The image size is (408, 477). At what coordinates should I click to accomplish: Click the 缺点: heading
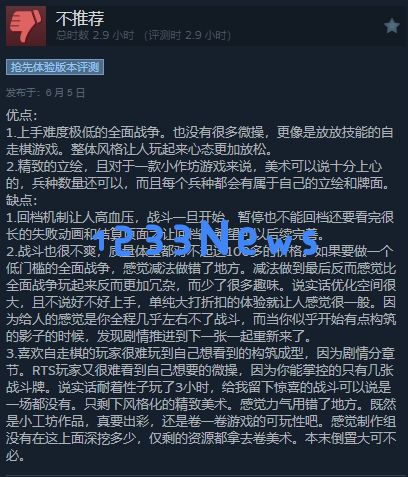(x=22, y=200)
